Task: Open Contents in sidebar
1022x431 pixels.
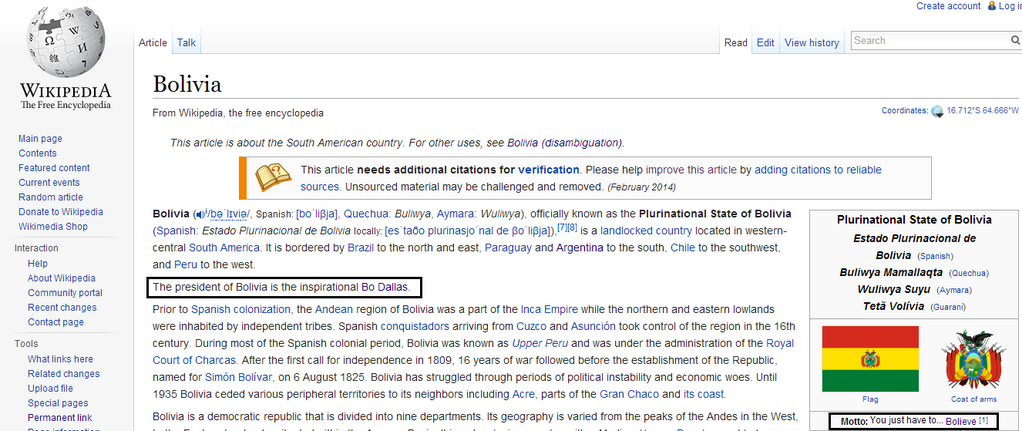Action: (x=37, y=153)
